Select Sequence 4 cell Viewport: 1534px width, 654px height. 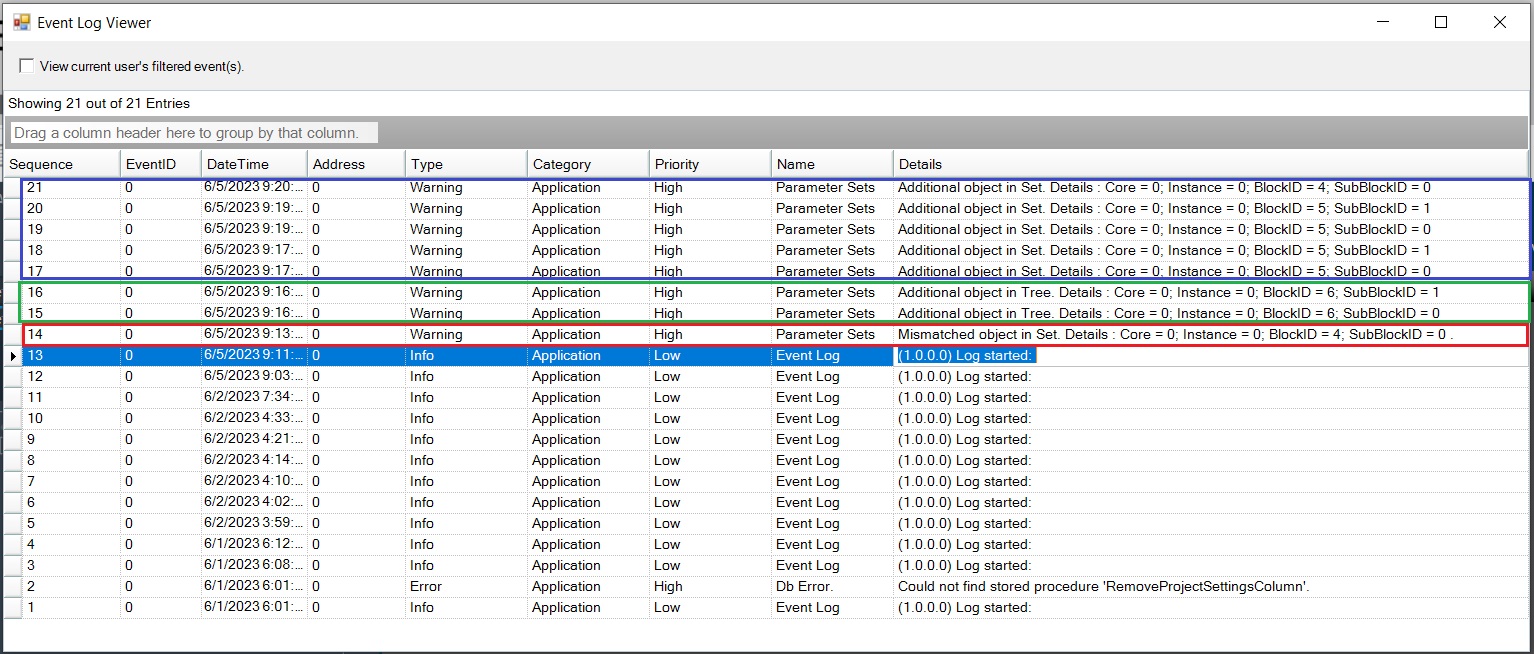coord(71,544)
